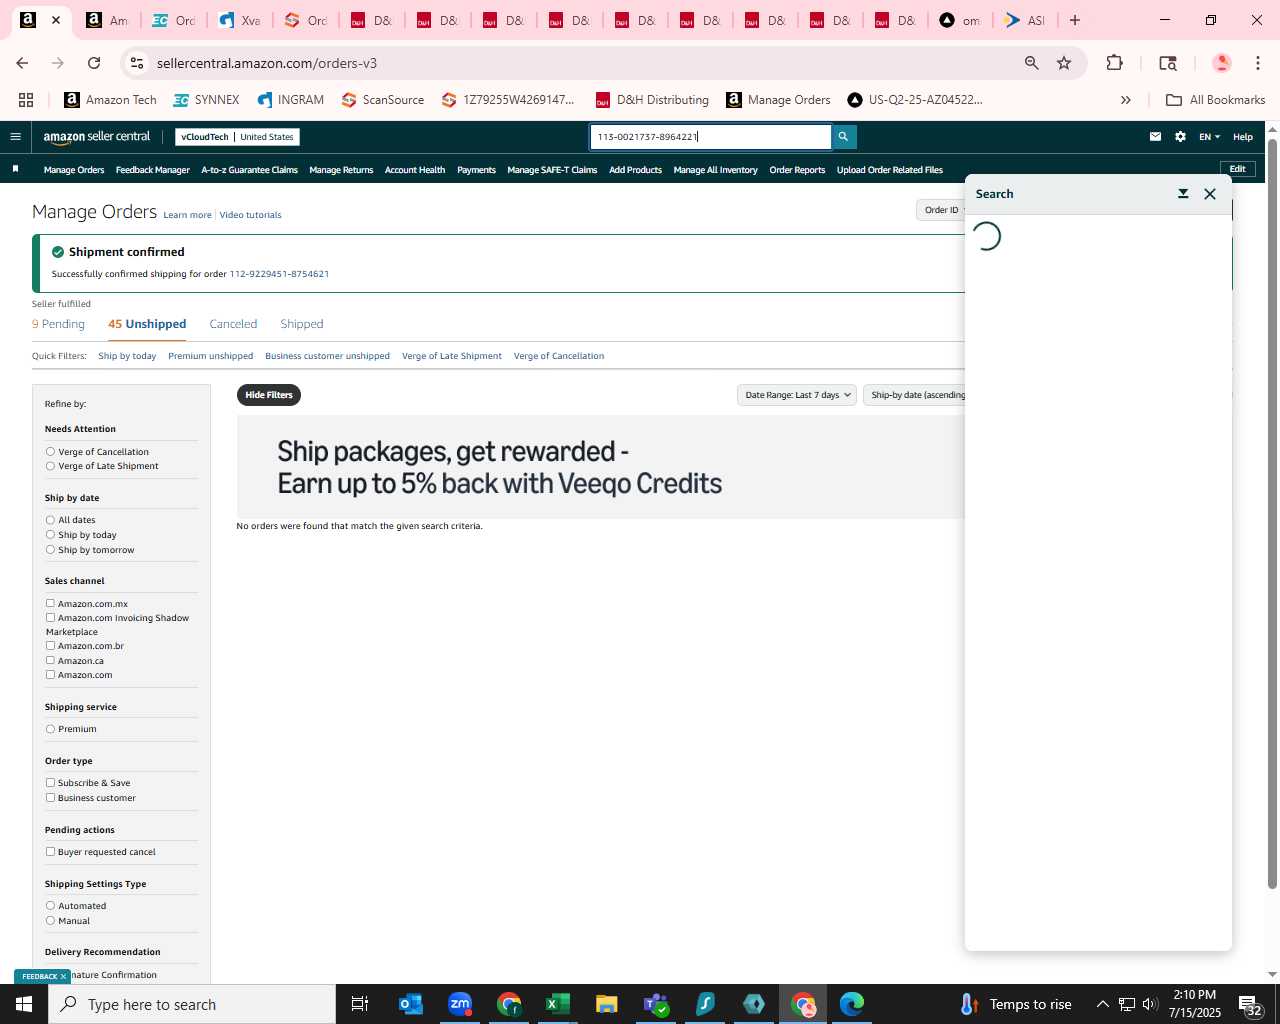1280x1024 pixels.
Task: Open the Video tutorials link
Action: [250, 215]
